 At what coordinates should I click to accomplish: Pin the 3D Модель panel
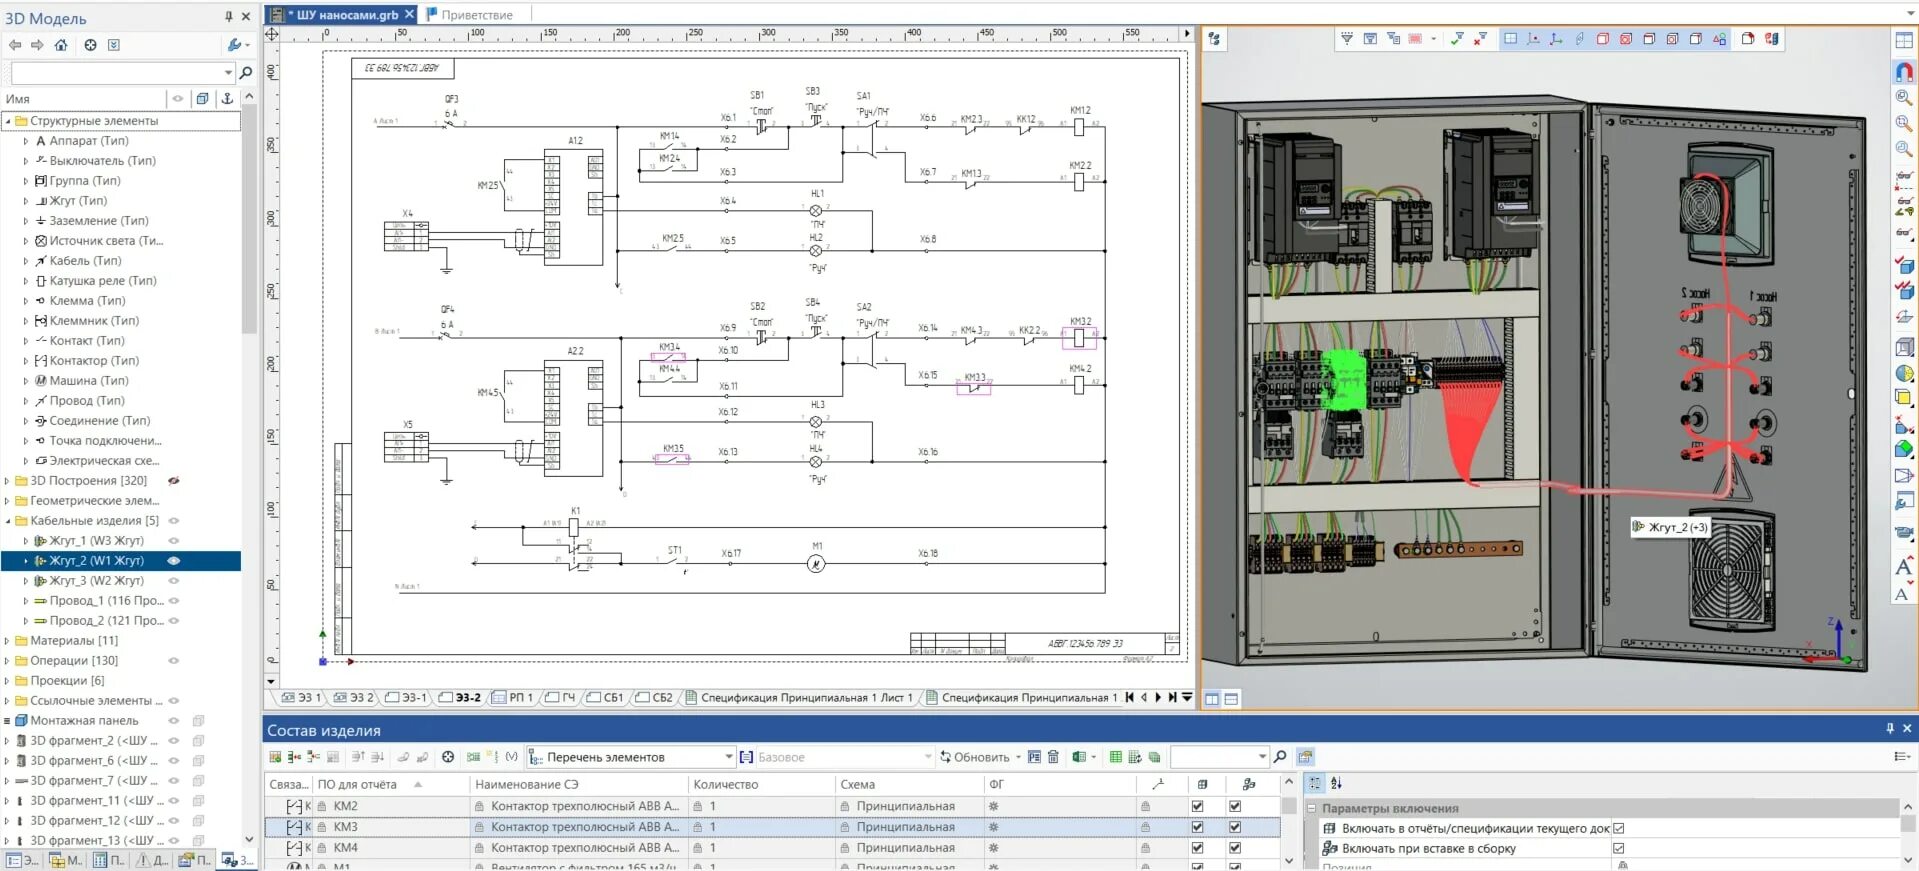[x=229, y=17]
